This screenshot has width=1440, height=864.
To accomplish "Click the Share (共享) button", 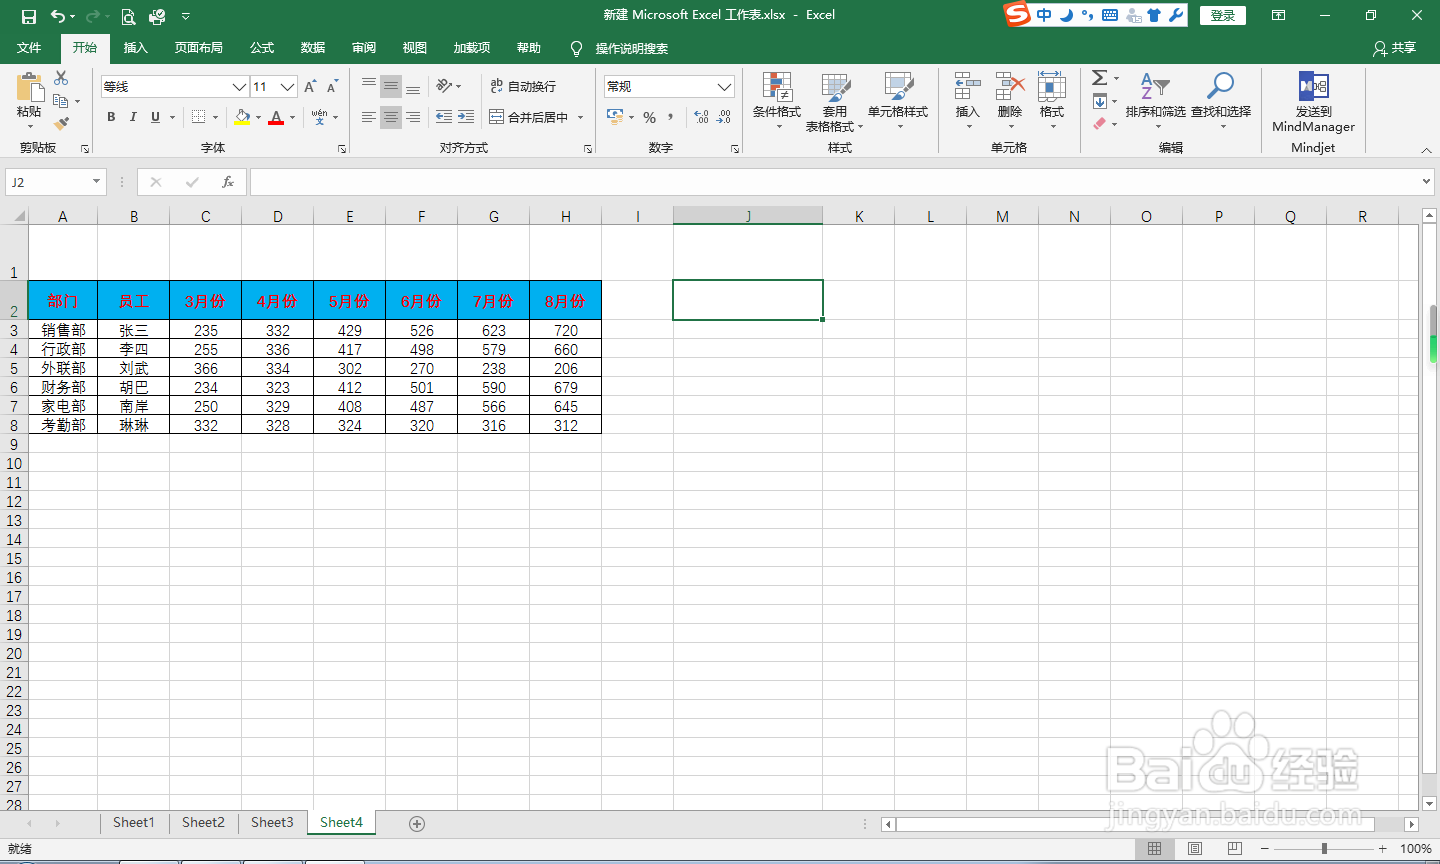I will tap(1395, 48).
